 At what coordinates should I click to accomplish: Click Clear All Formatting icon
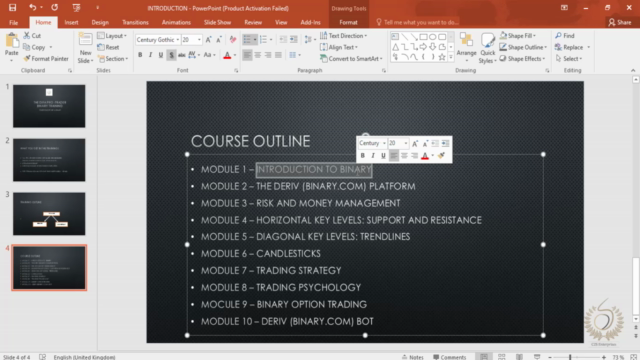click(x=233, y=40)
